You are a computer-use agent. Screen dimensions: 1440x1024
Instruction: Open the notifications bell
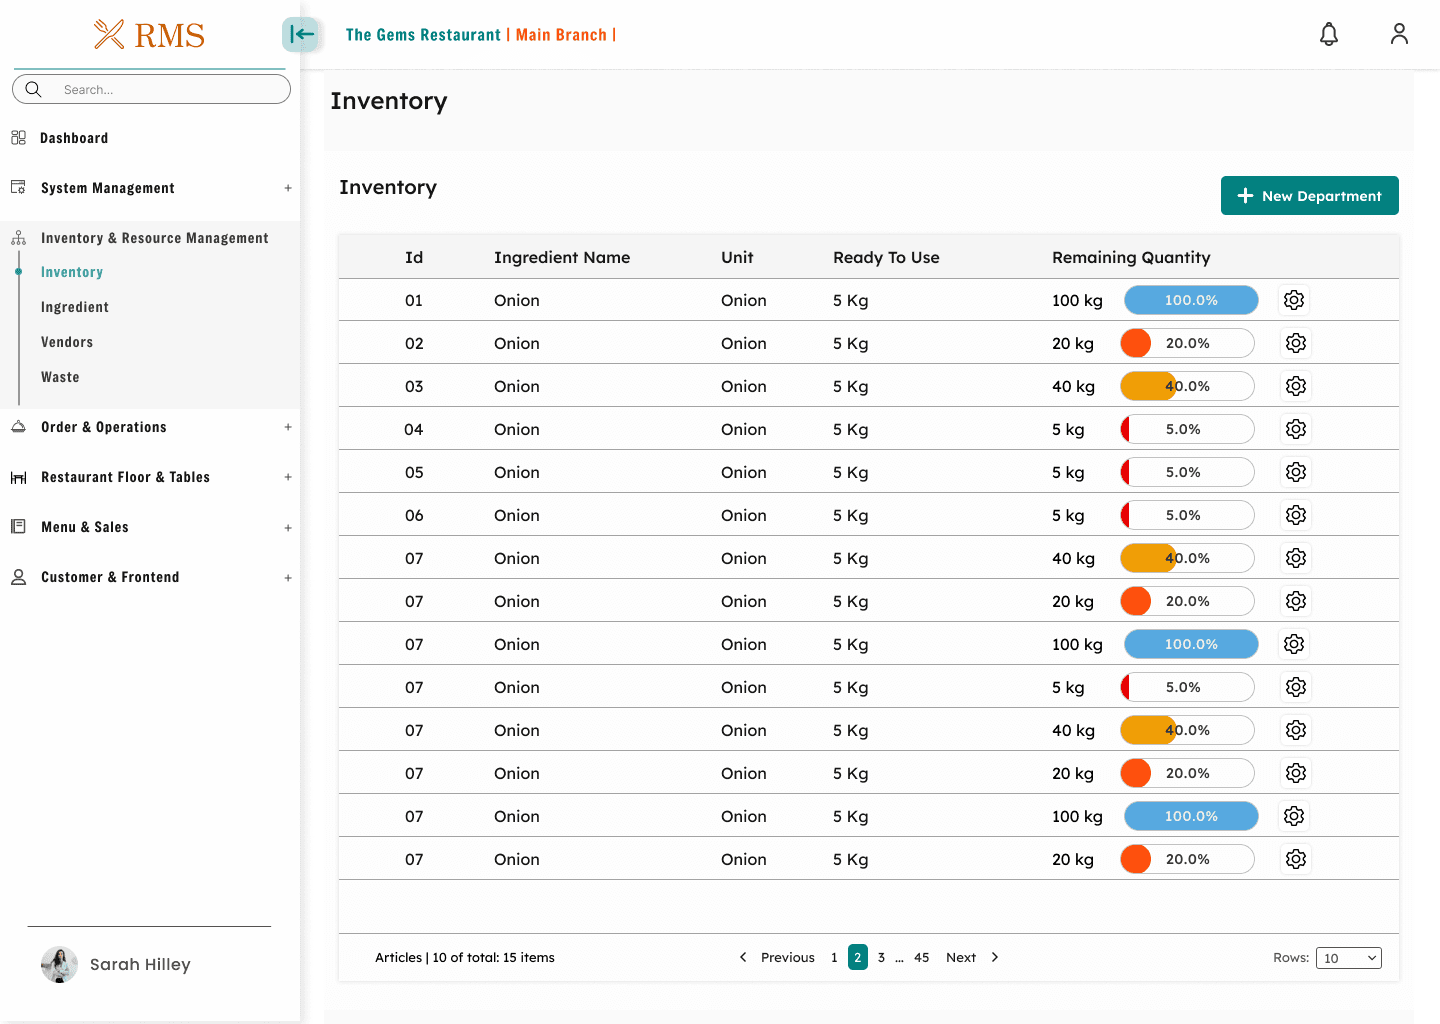1328,35
